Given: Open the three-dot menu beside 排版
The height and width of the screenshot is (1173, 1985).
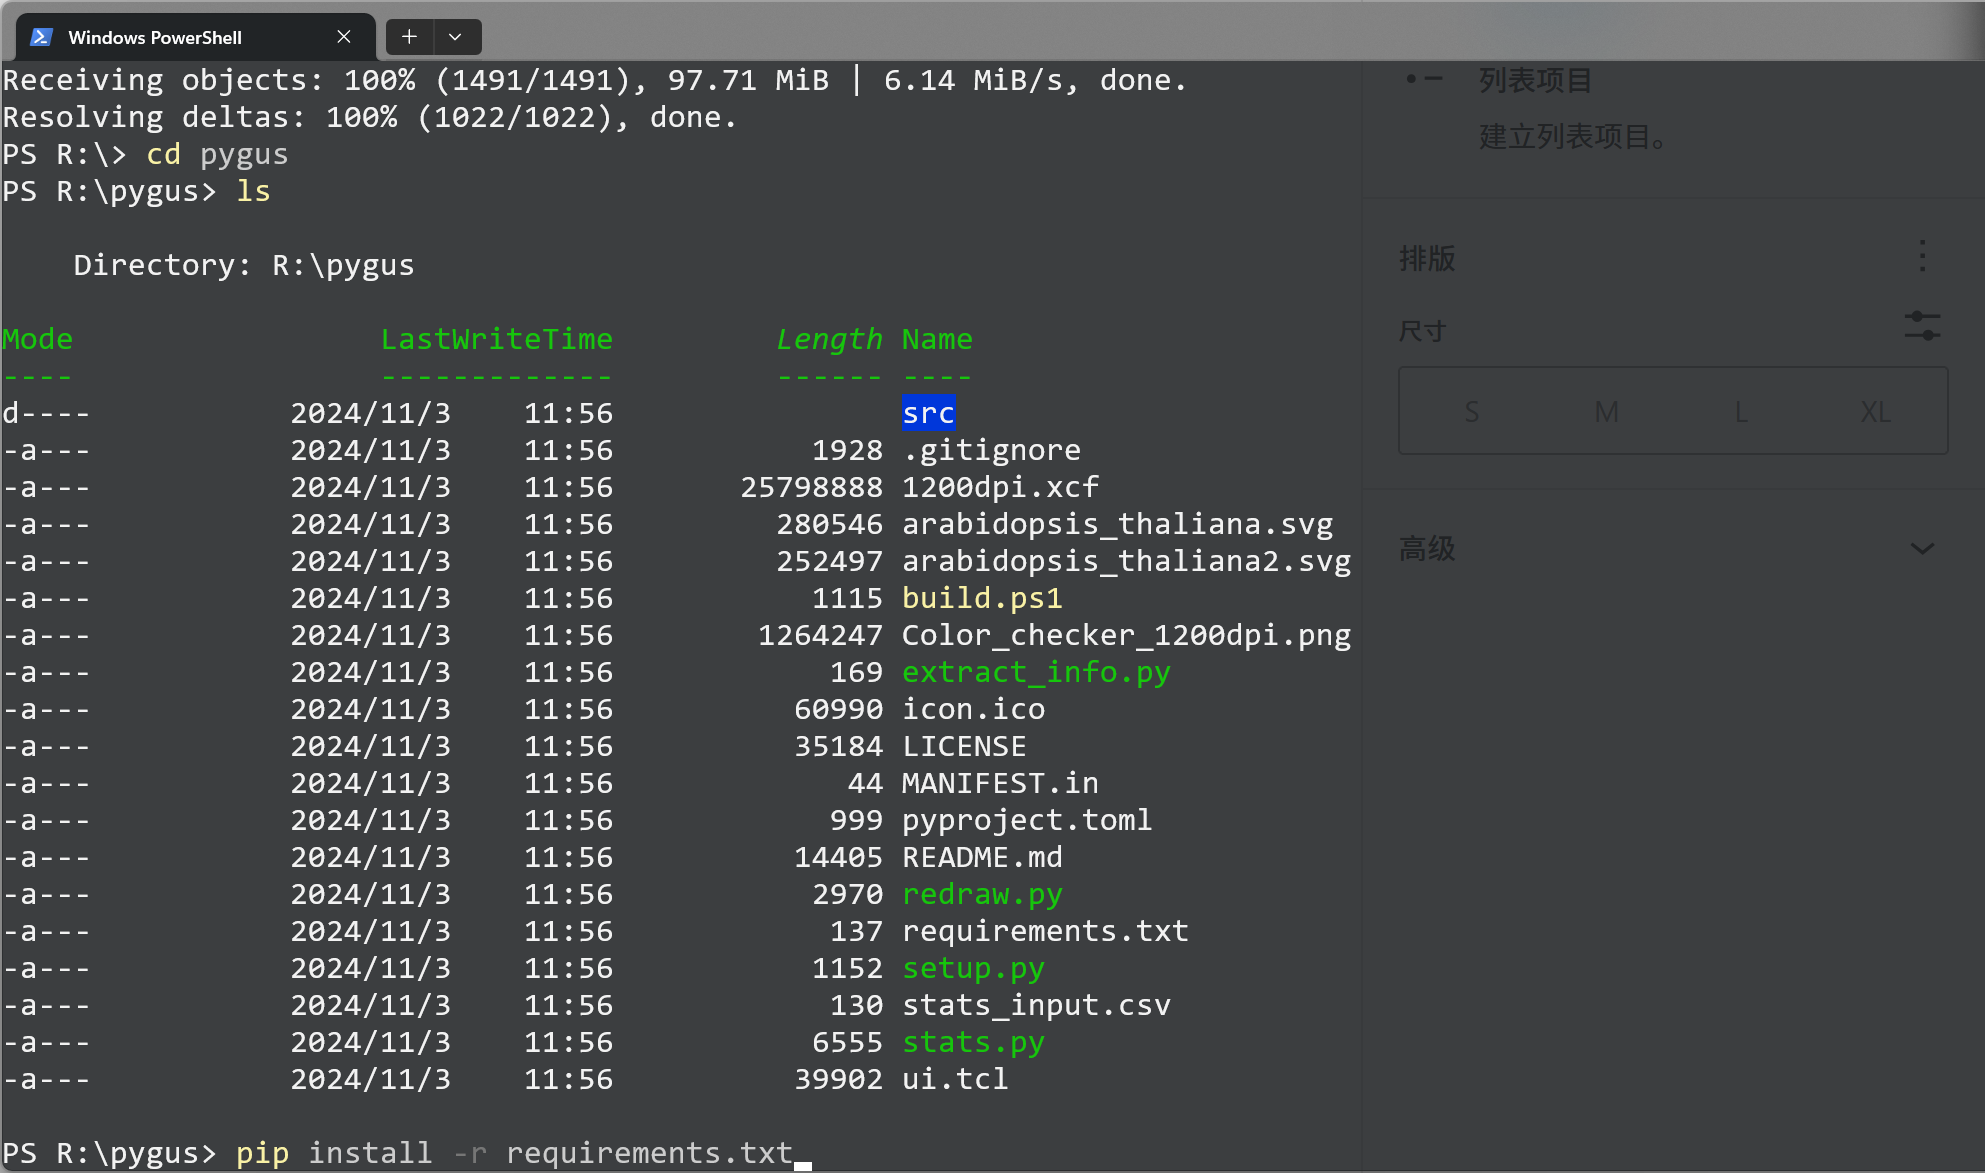Looking at the screenshot, I should click(x=1922, y=257).
